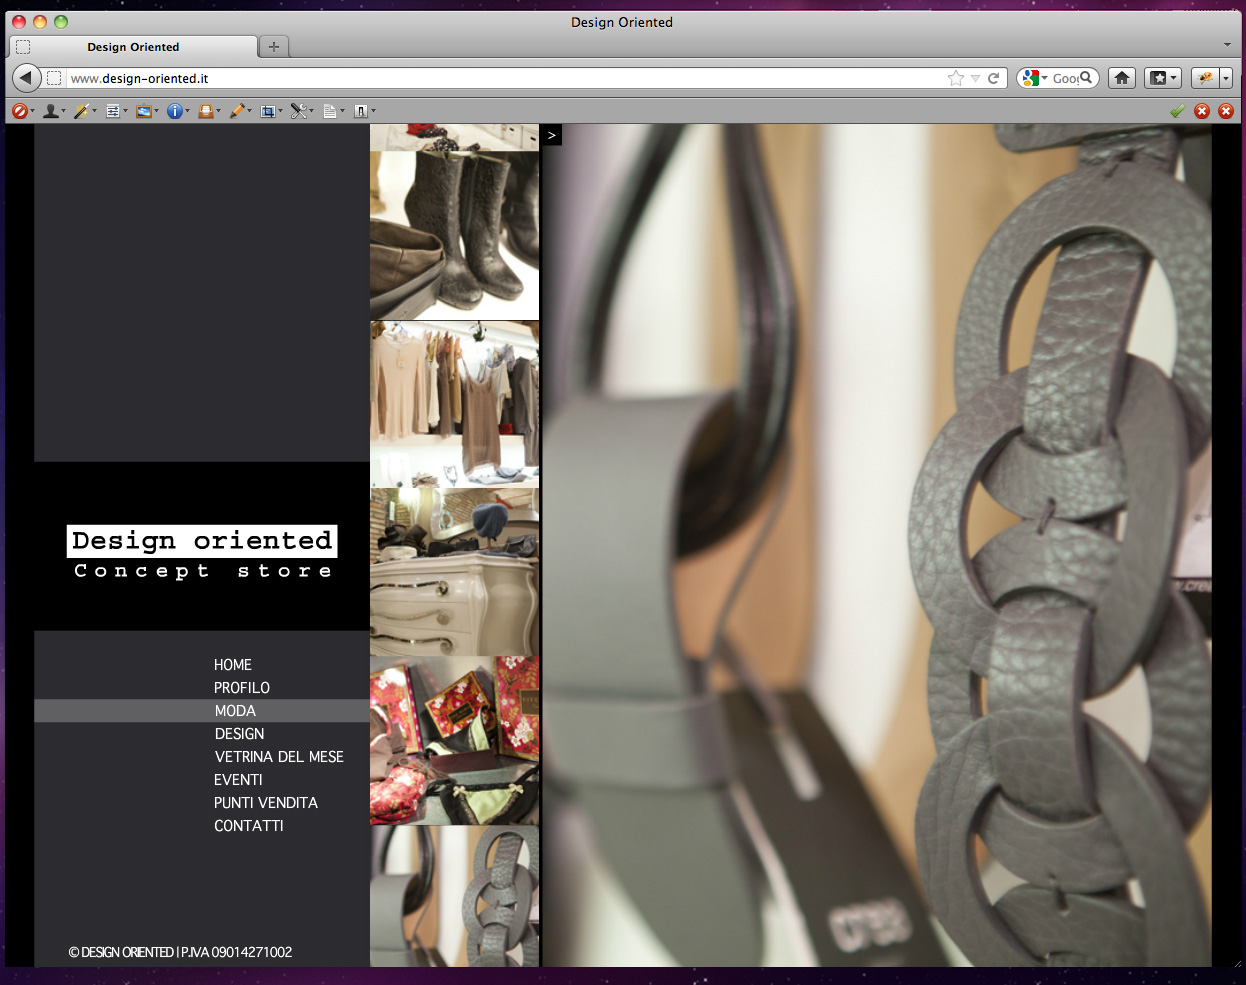
Task: Click the green checkmark render mode icon
Action: (1177, 111)
